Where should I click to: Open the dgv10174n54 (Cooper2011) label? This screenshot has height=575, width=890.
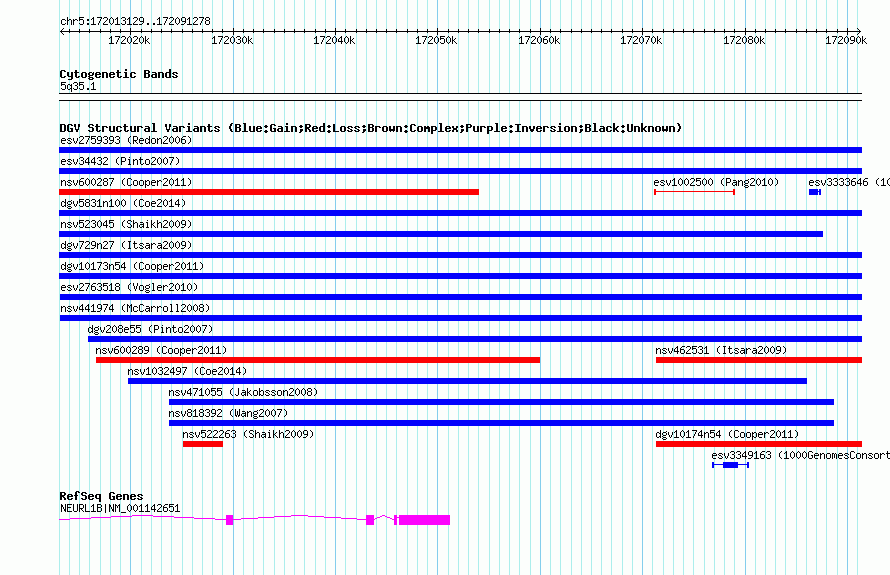coord(727,434)
